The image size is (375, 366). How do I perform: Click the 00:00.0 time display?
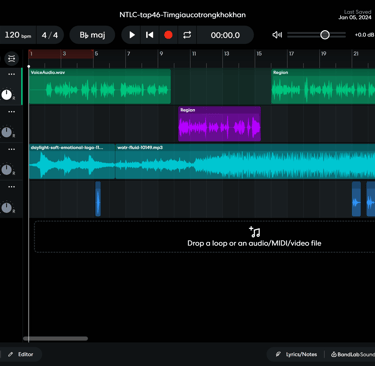pos(225,35)
